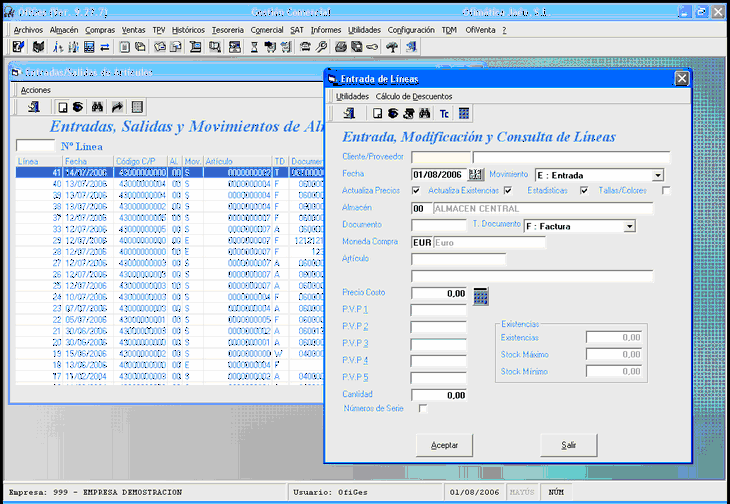Open the Ventas menu

tap(134, 30)
